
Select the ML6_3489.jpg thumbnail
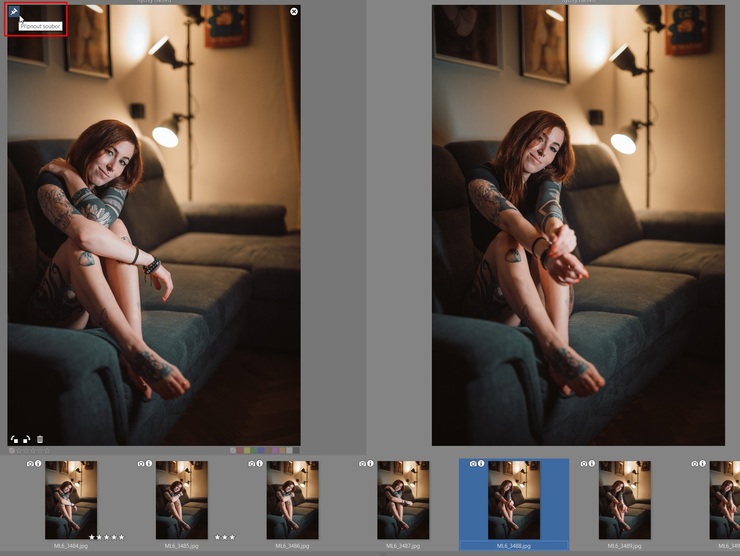[625, 500]
